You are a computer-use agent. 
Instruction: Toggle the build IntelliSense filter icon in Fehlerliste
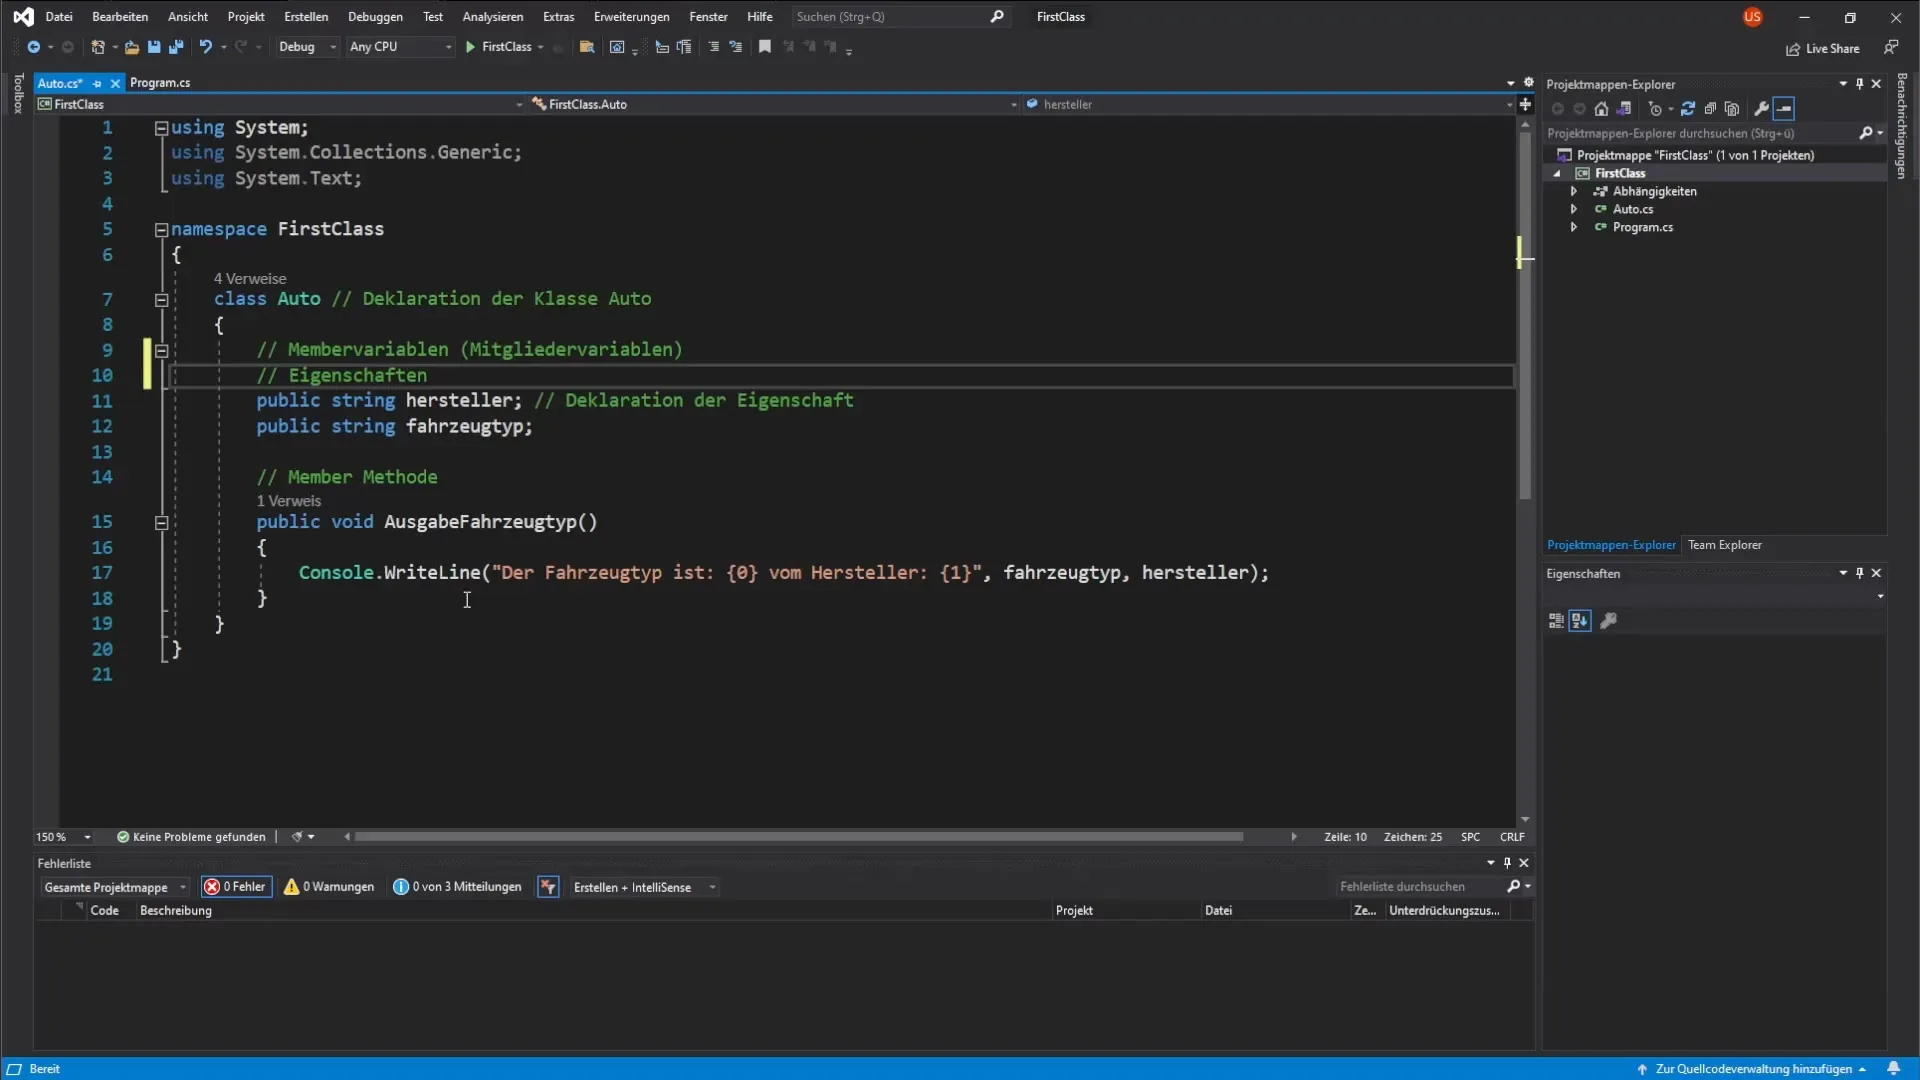[548, 887]
